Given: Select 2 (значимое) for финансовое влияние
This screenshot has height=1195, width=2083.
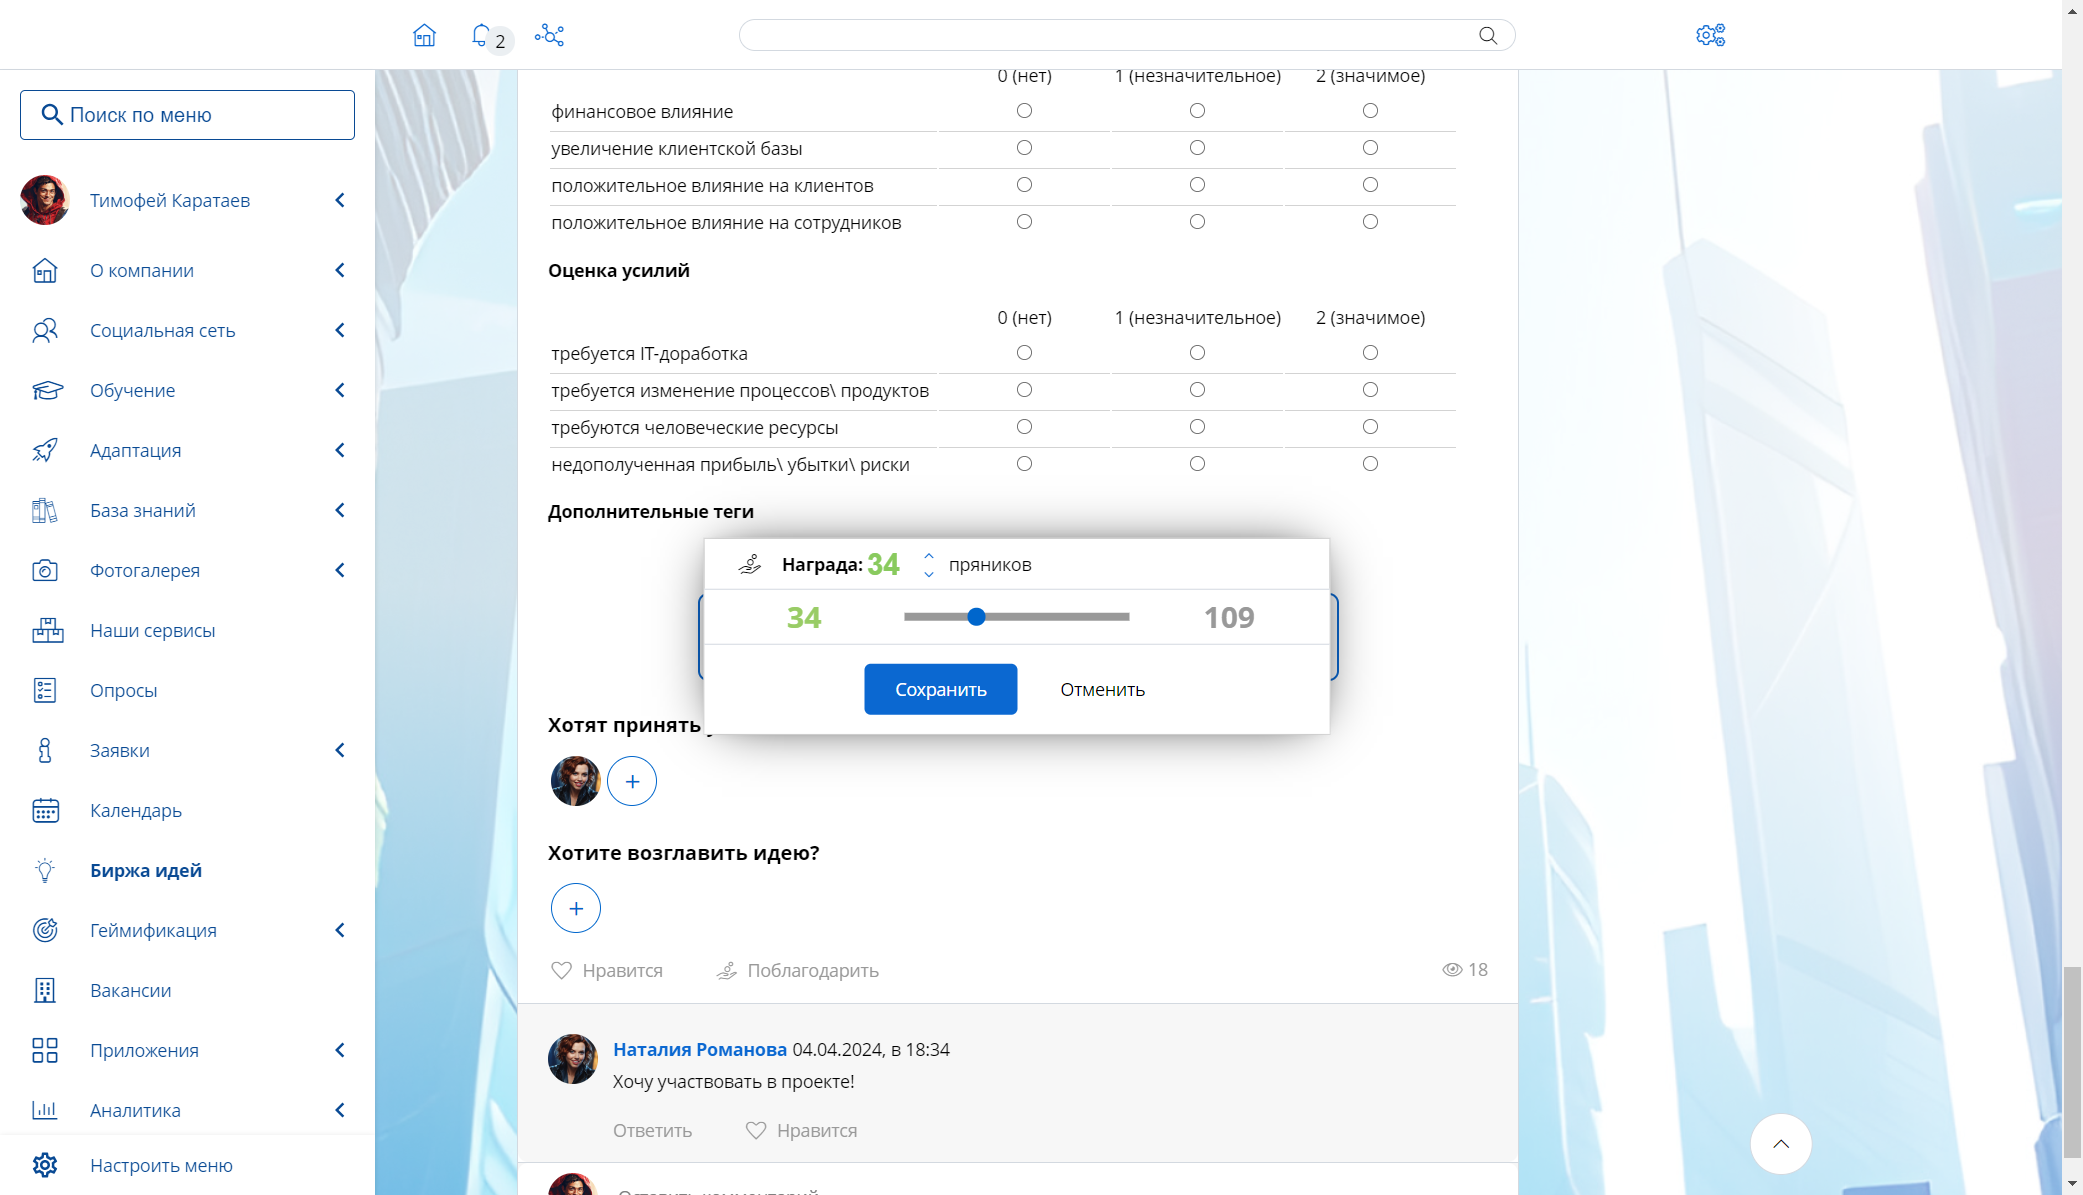Looking at the screenshot, I should [1370, 111].
